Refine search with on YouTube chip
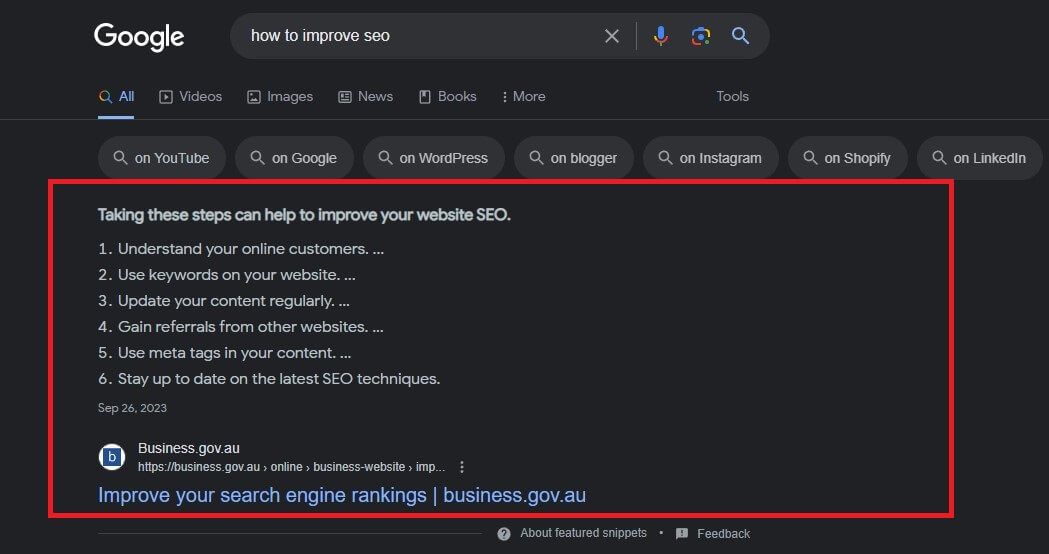The height and width of the screenshot is (554, 1049). point(162,158)
